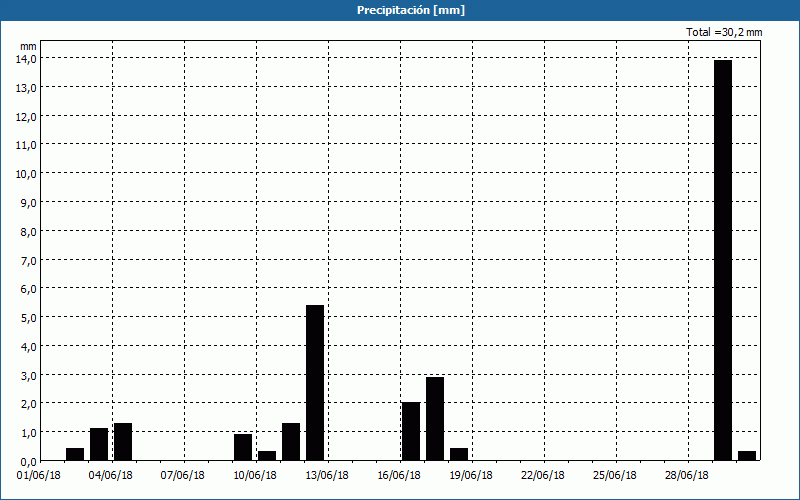Select the 10,0 y-axis label
Image resolution: width=800 pixels, height=500 pixels.
(27, 174)
